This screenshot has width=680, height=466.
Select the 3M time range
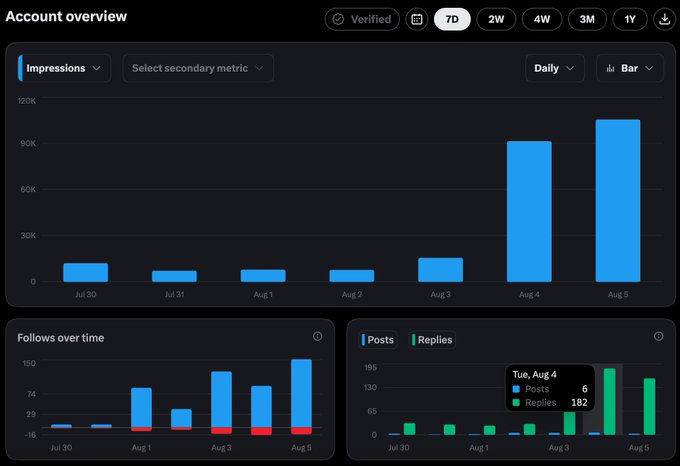point(587,19)
